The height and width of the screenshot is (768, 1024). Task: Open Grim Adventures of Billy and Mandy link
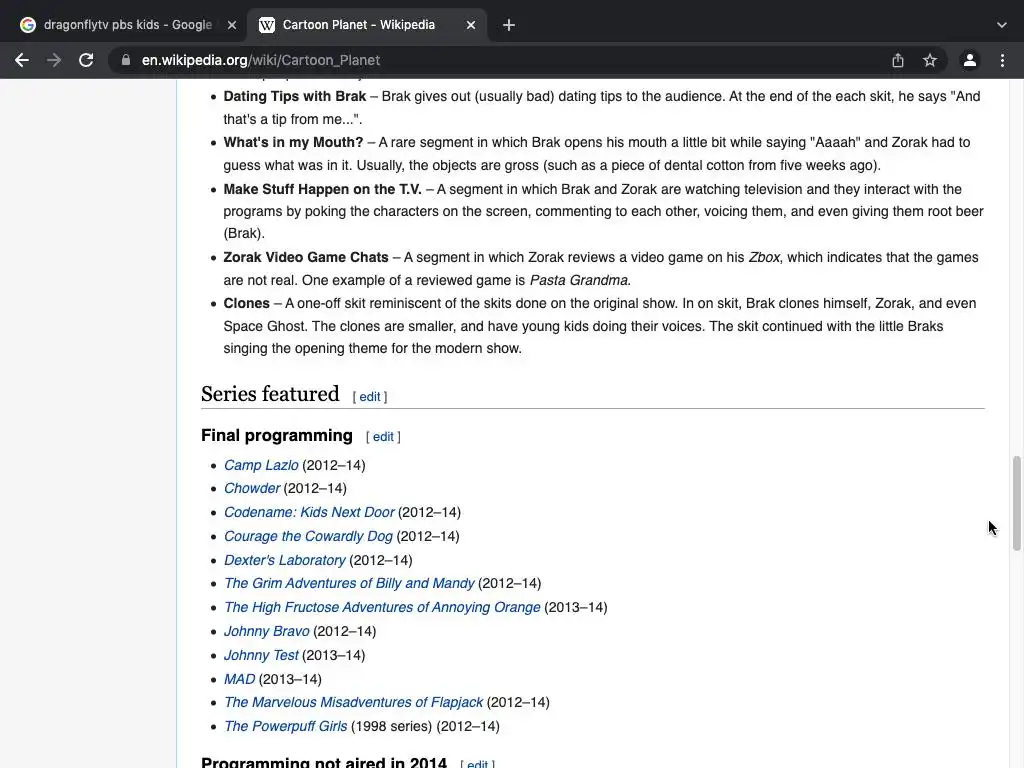(x=349, y=583)
